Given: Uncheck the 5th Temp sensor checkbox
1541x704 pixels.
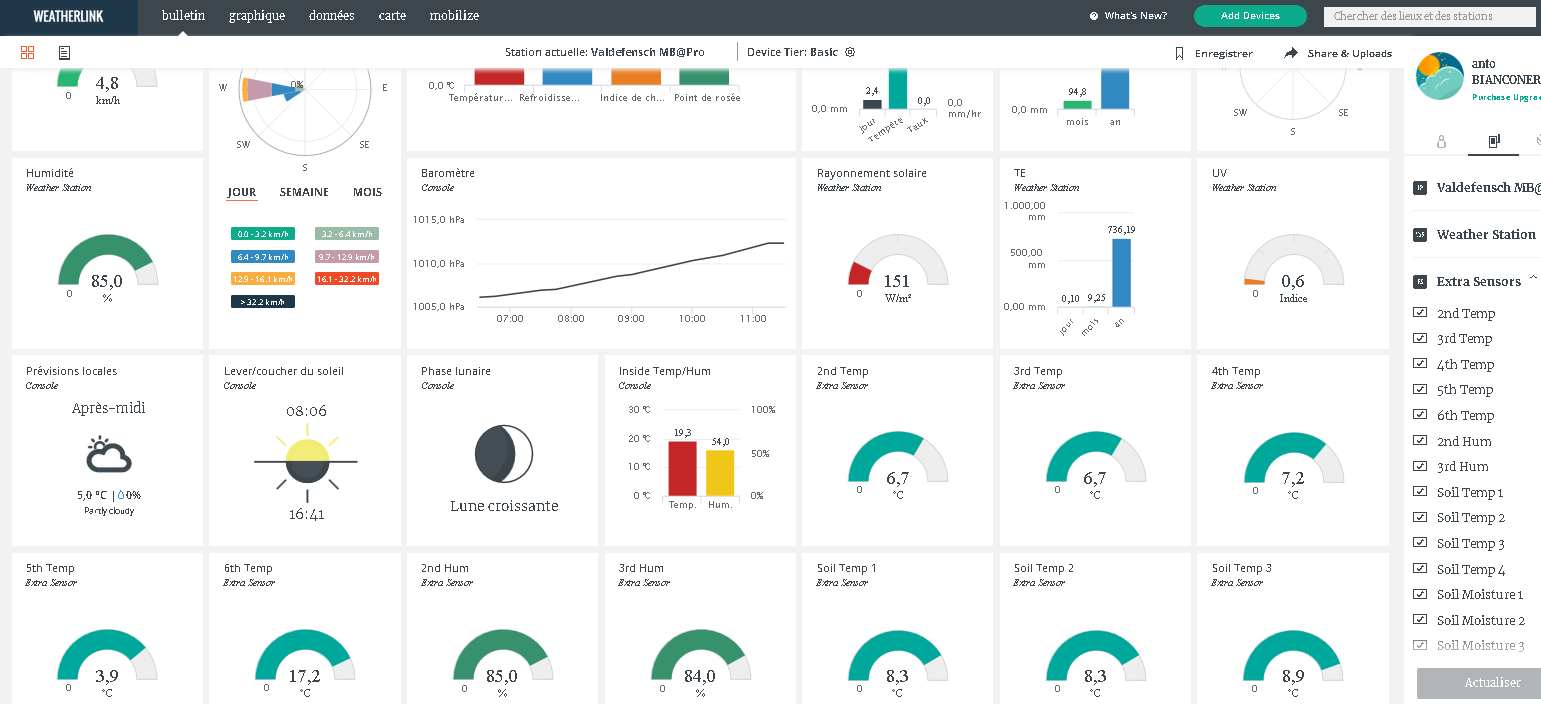Looking at the screenshot, I should [1420, 389].
